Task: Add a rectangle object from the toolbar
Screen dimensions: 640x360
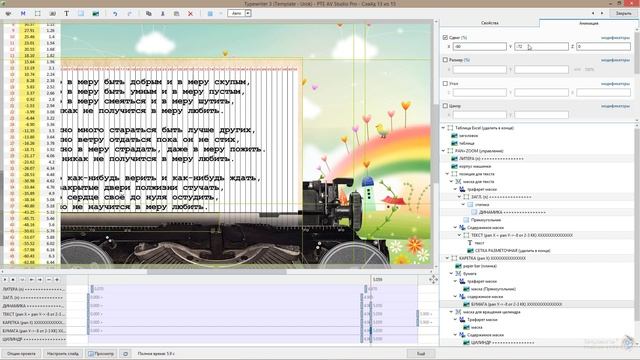Action: click(81, 13)
